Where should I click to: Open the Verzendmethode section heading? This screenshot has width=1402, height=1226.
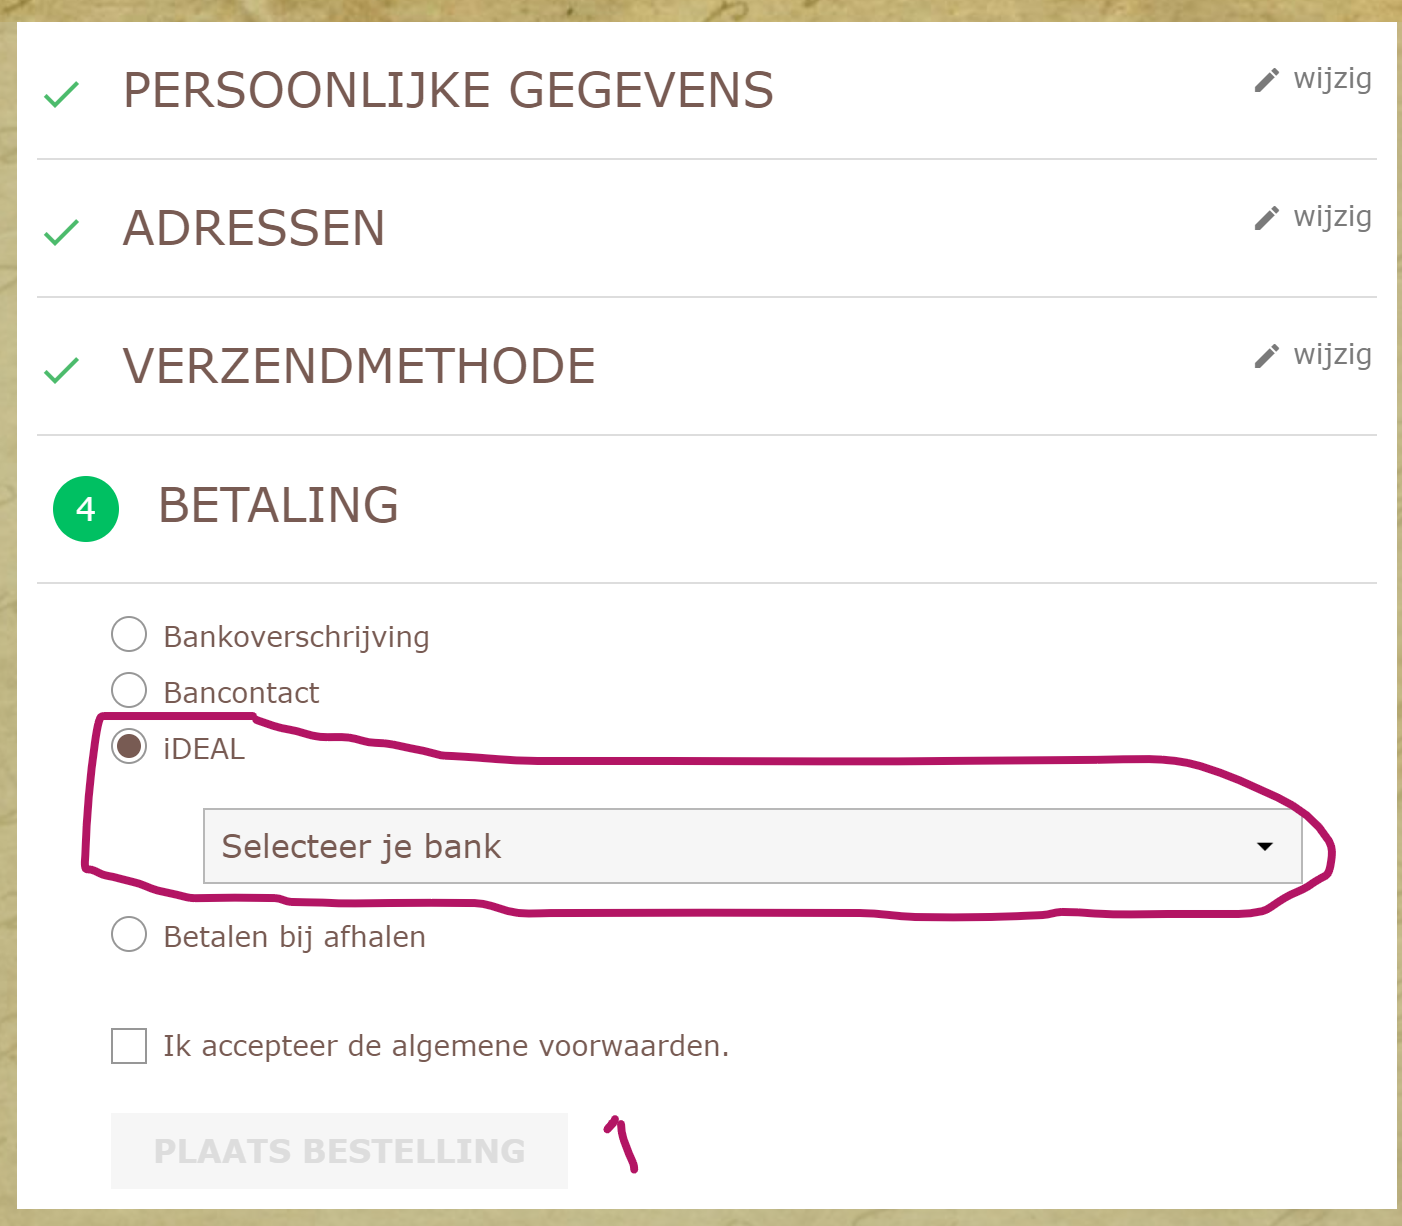[x=359, y=366]
